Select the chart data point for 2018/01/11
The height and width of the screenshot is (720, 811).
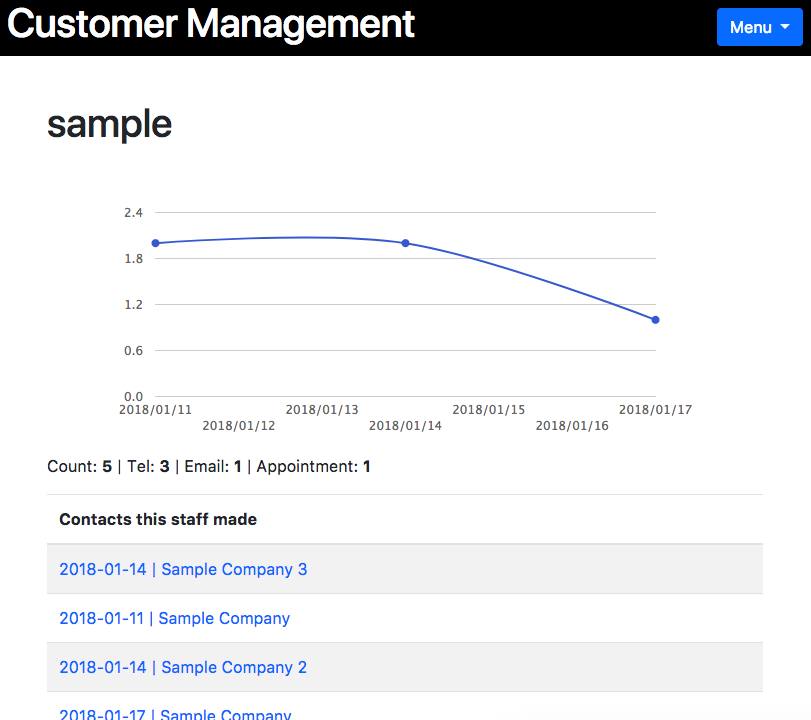(x=155, y=243)
